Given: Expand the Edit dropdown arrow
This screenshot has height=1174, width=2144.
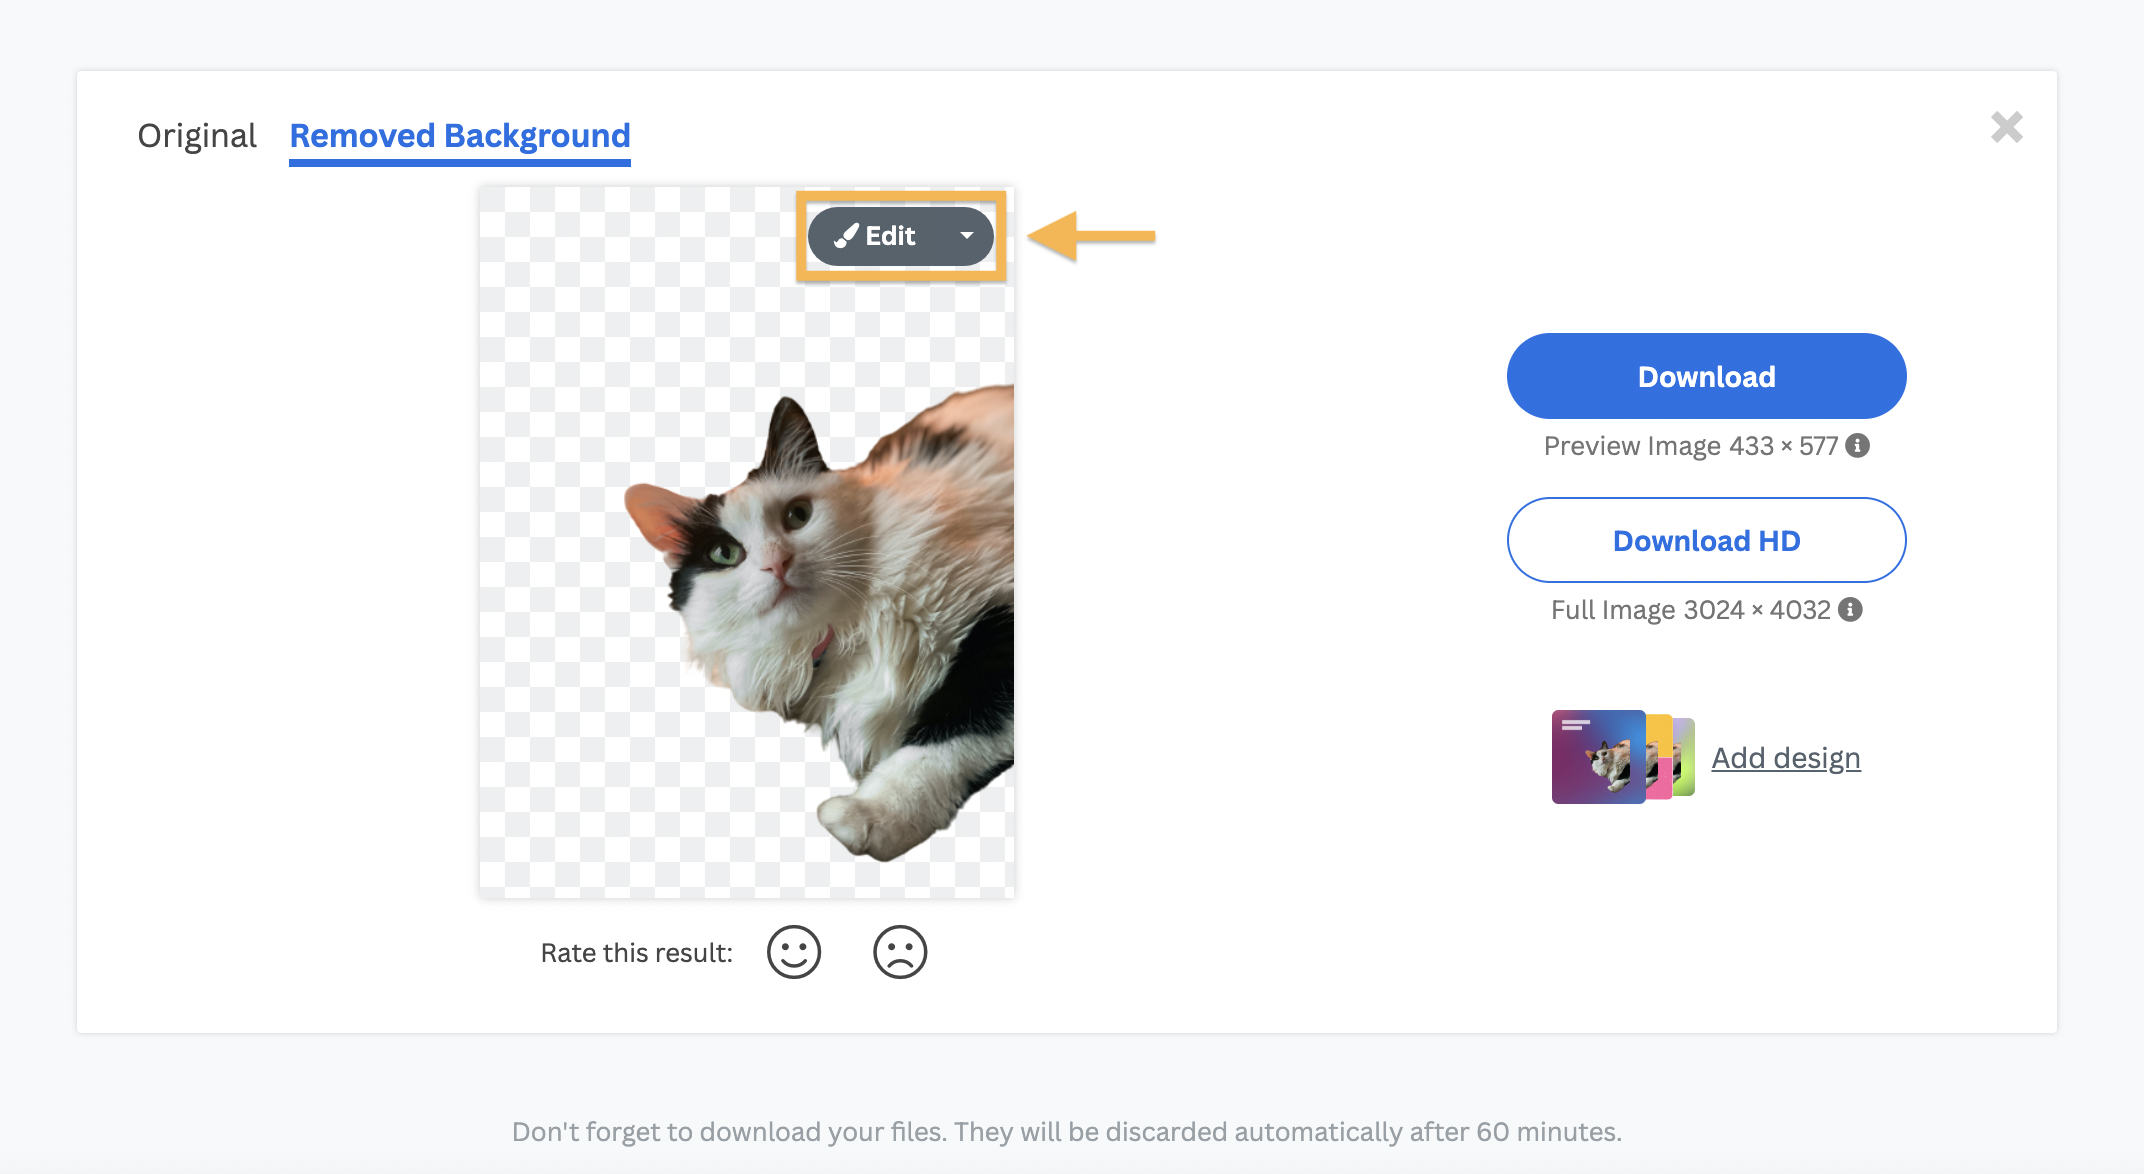Looking at the screenshot, I should tap(966, 236).
